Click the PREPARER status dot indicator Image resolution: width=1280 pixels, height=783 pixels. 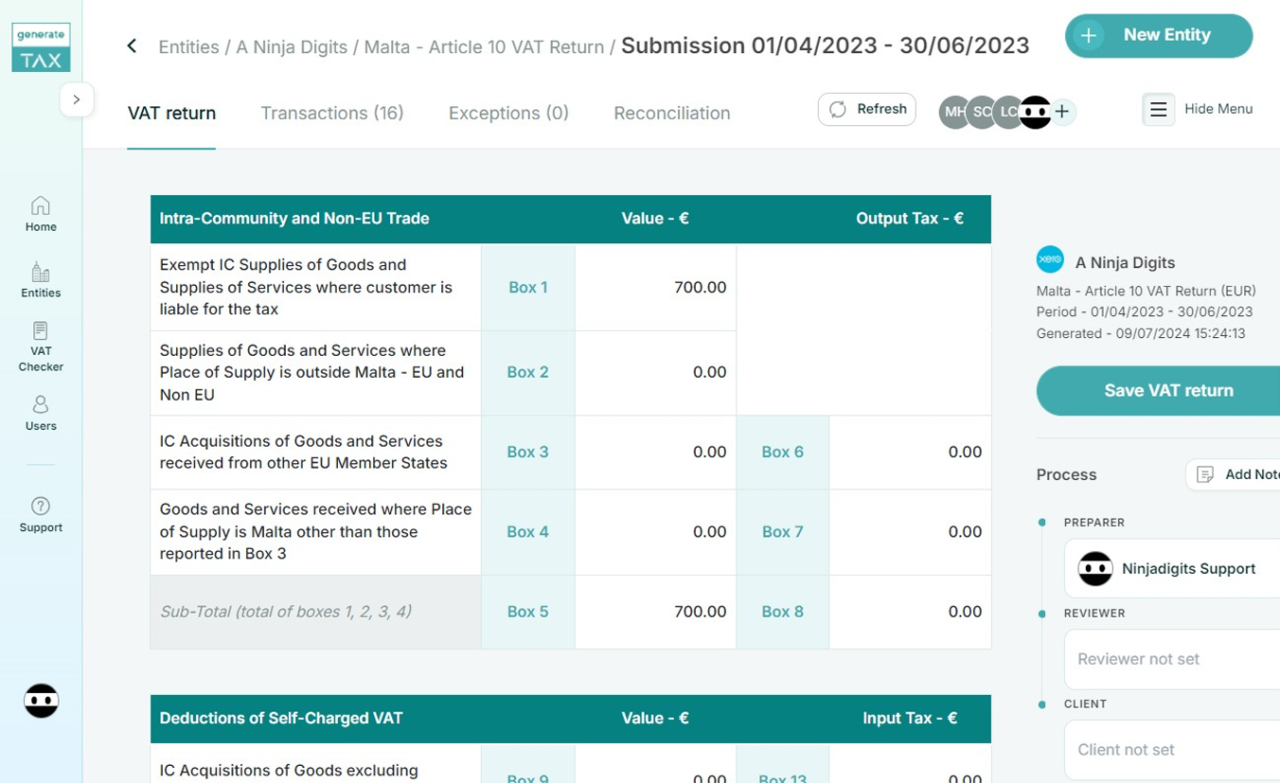click(1040, 521)
